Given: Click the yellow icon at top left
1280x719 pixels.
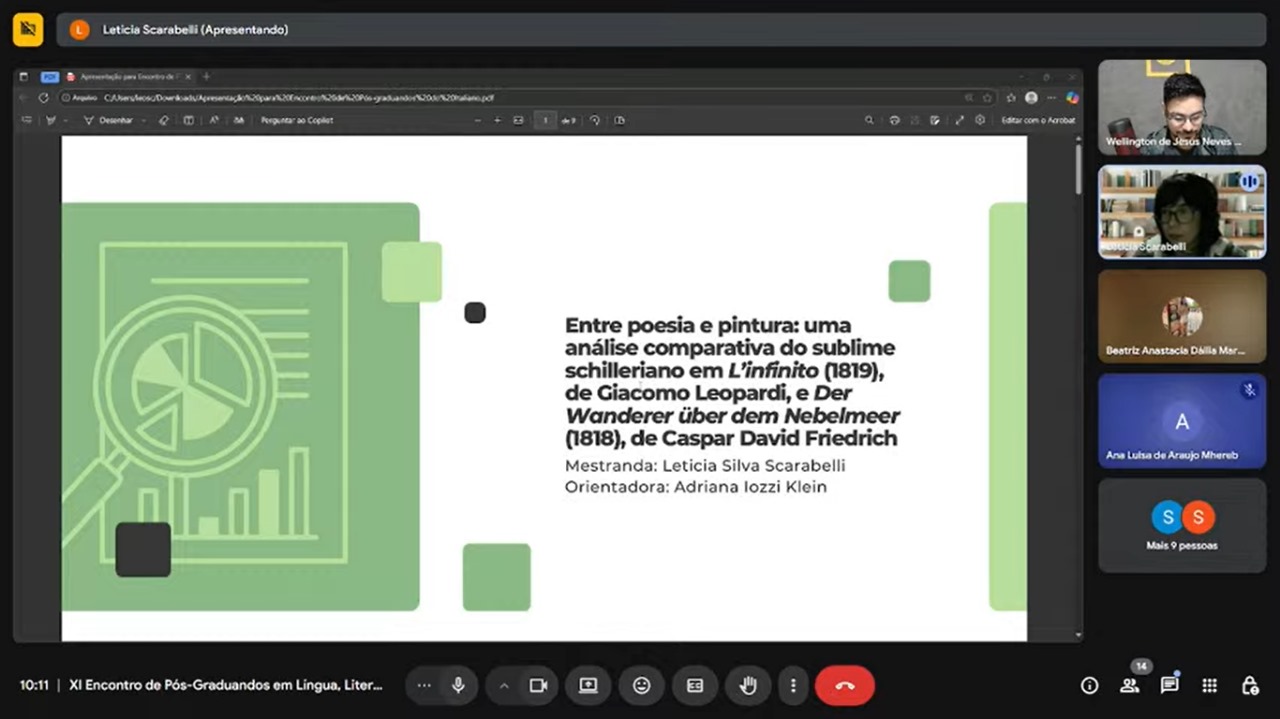Looking at the screenshot, I should 27,29.
